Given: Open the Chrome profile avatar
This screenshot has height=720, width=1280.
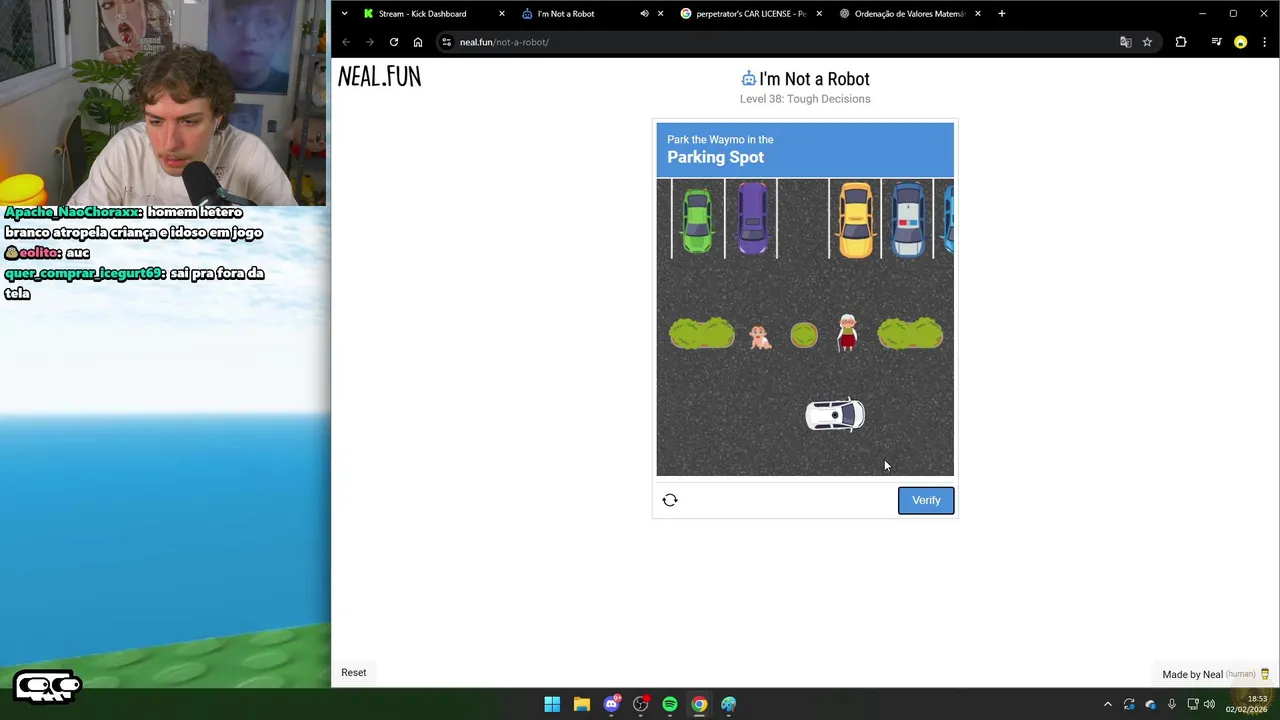Looking at the screenshot, I should (1240, 42).
